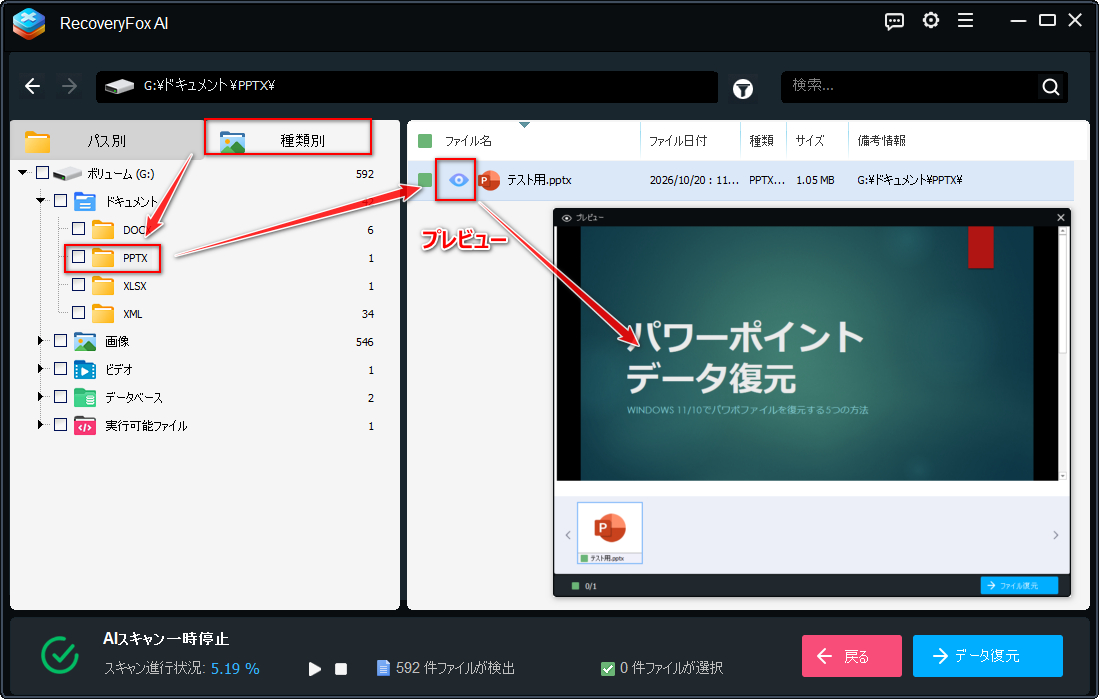This screenshot has width=1099, height=699.
Task: Click the ボリューム (G:) drive icon
Action: coord(67,174)
